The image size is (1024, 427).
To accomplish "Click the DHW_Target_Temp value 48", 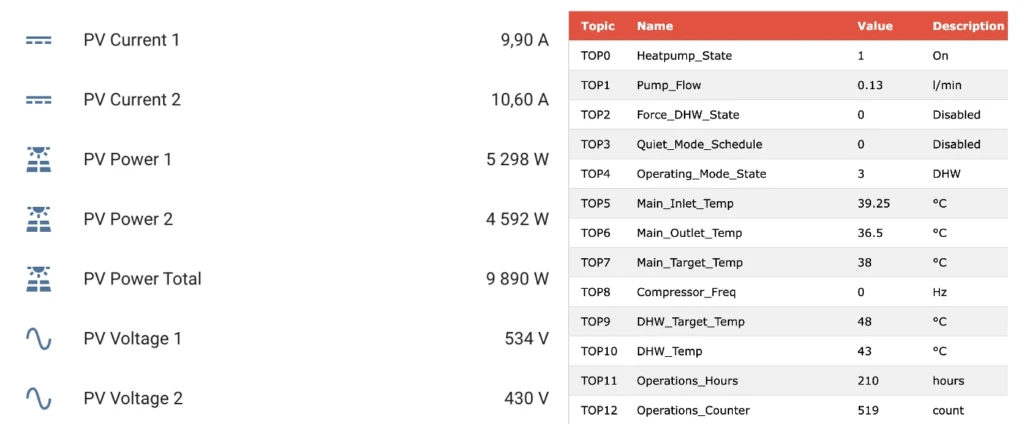I will [x=865, y=322].
